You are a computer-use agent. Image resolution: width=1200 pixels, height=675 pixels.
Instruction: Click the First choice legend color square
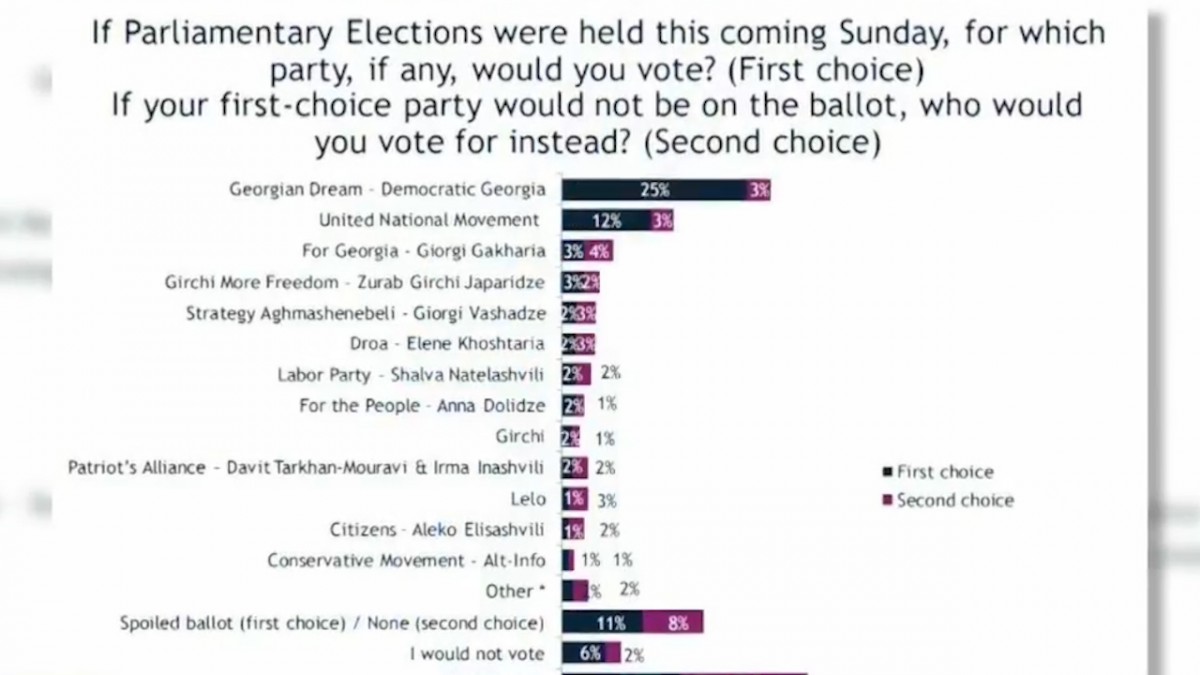click(x=886, y=473)
